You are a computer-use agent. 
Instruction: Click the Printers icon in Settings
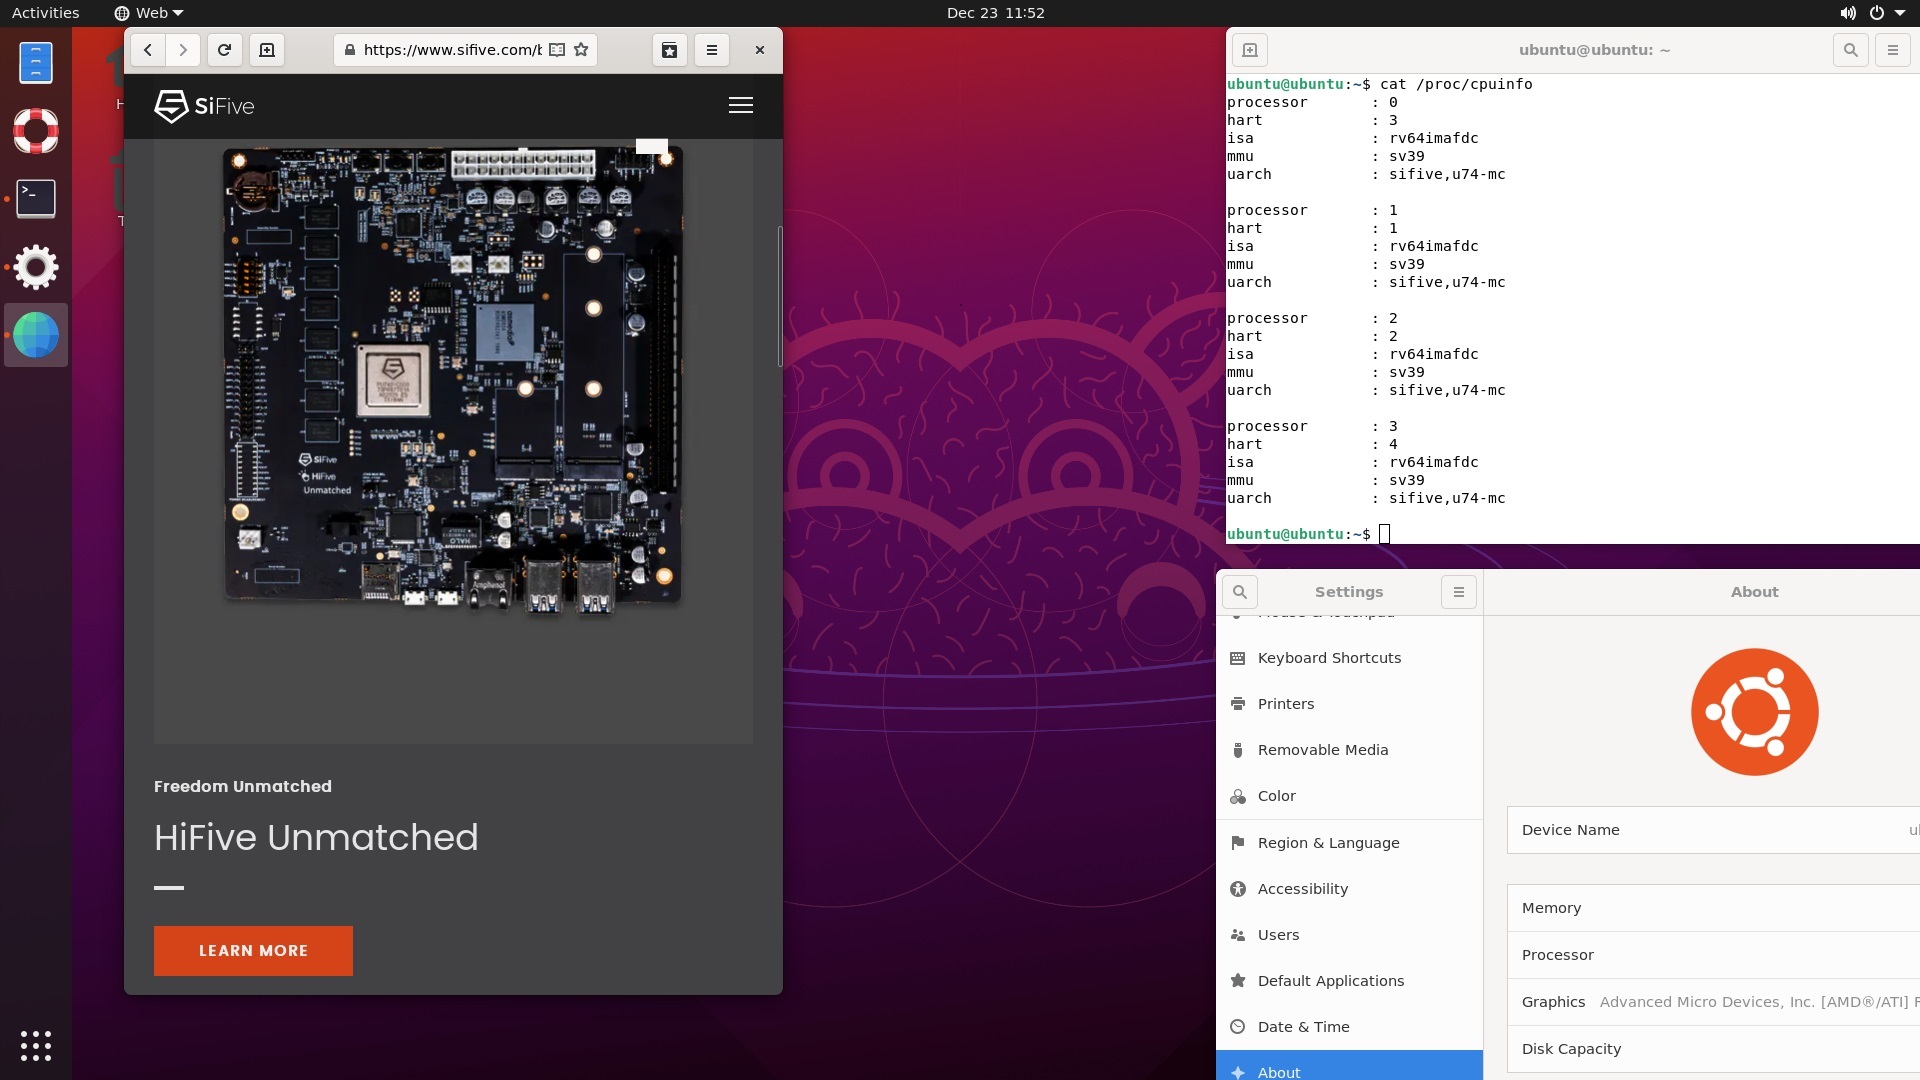[x=1238, y=704]
